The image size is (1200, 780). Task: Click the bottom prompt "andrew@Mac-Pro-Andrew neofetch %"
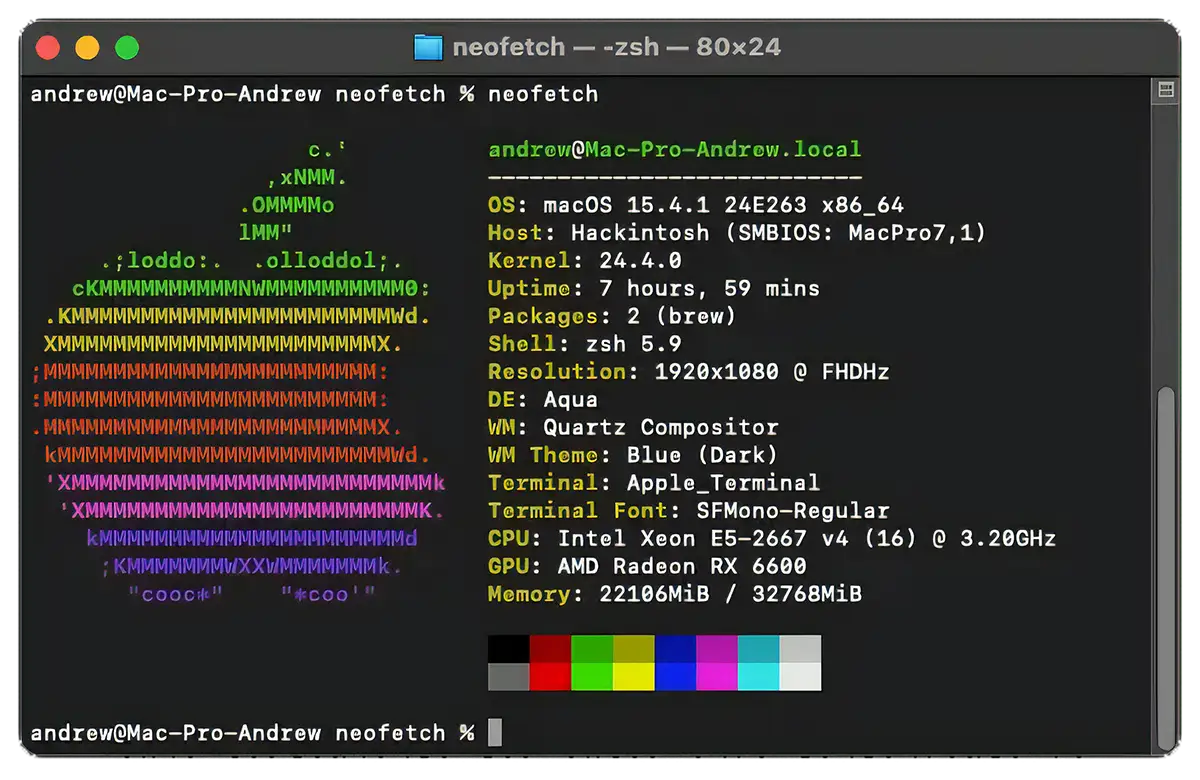tap(253, 733)
